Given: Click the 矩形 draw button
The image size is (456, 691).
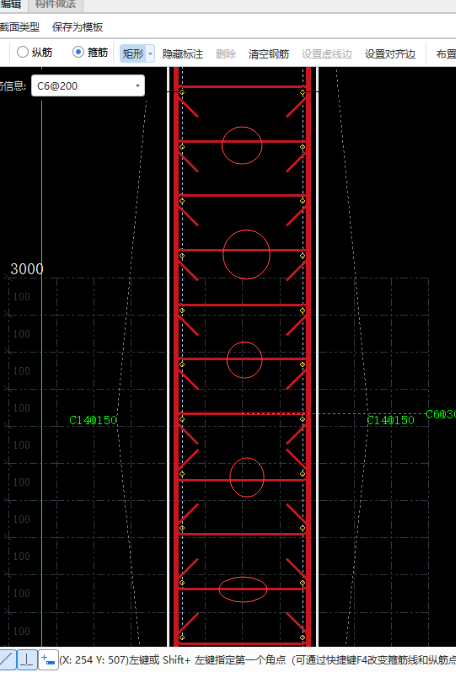Looking at the screenshot, I should click(x=133, y=54).
